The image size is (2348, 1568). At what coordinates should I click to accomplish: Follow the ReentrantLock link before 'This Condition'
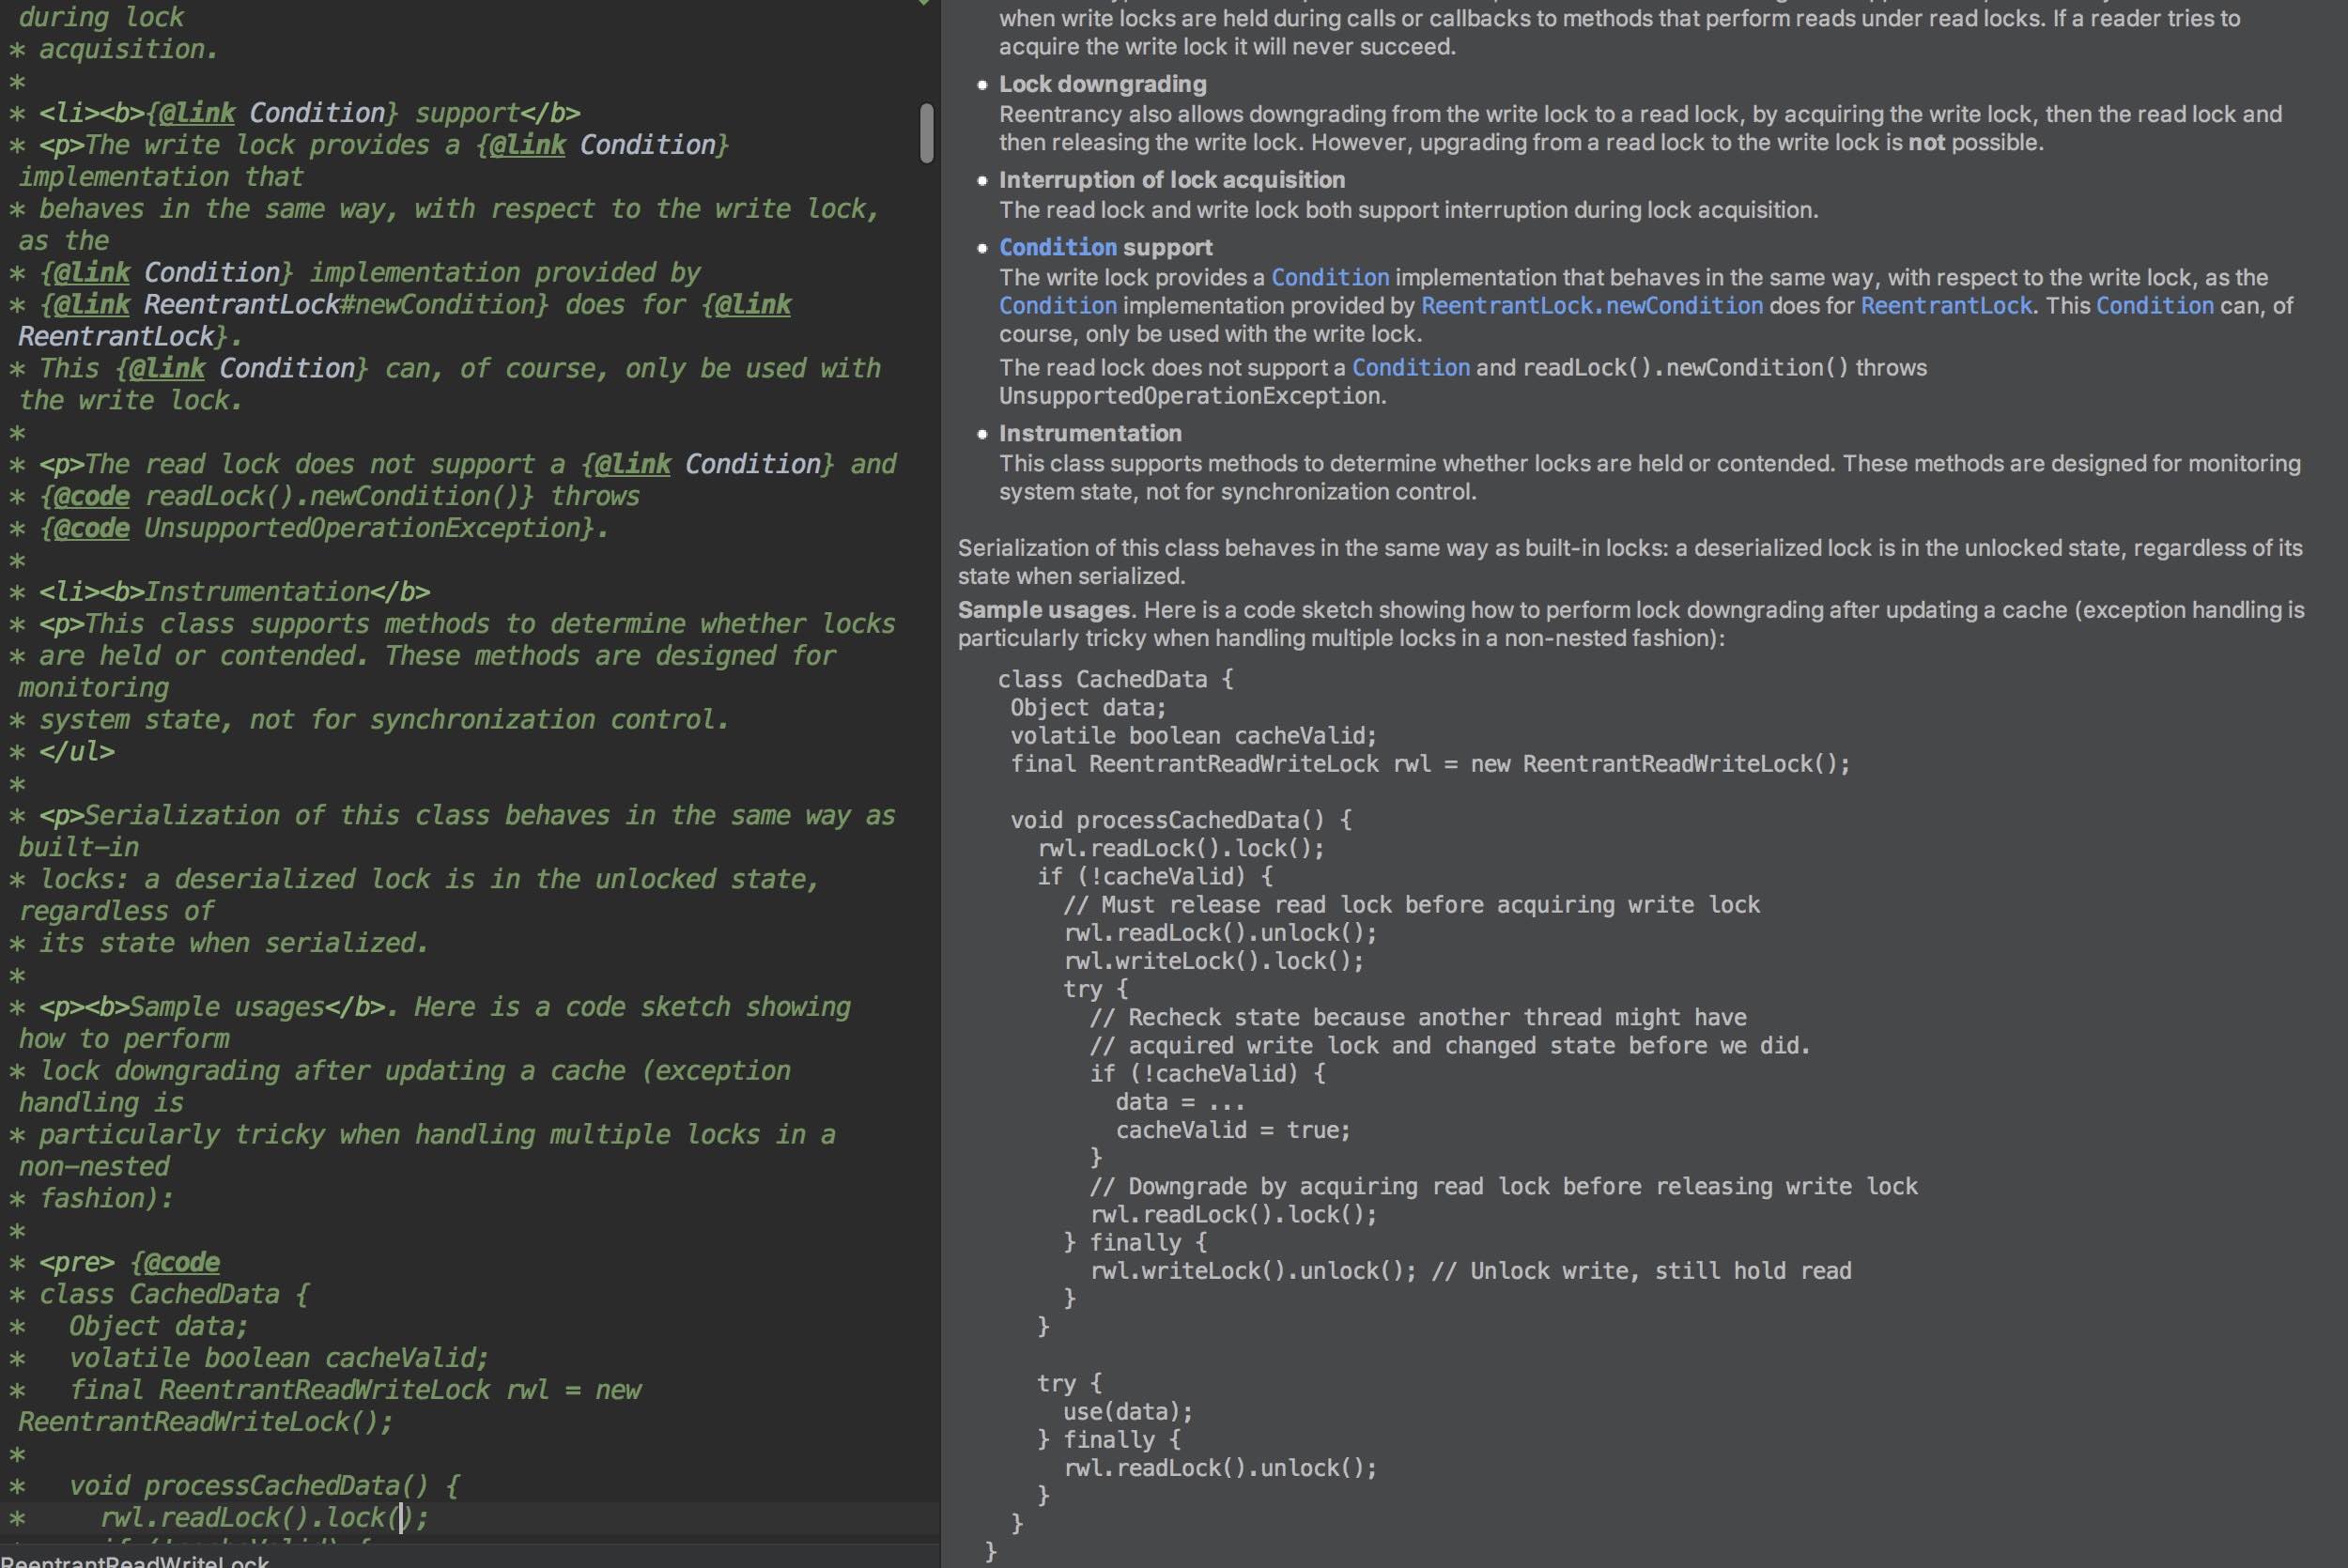coord(1945,306)
